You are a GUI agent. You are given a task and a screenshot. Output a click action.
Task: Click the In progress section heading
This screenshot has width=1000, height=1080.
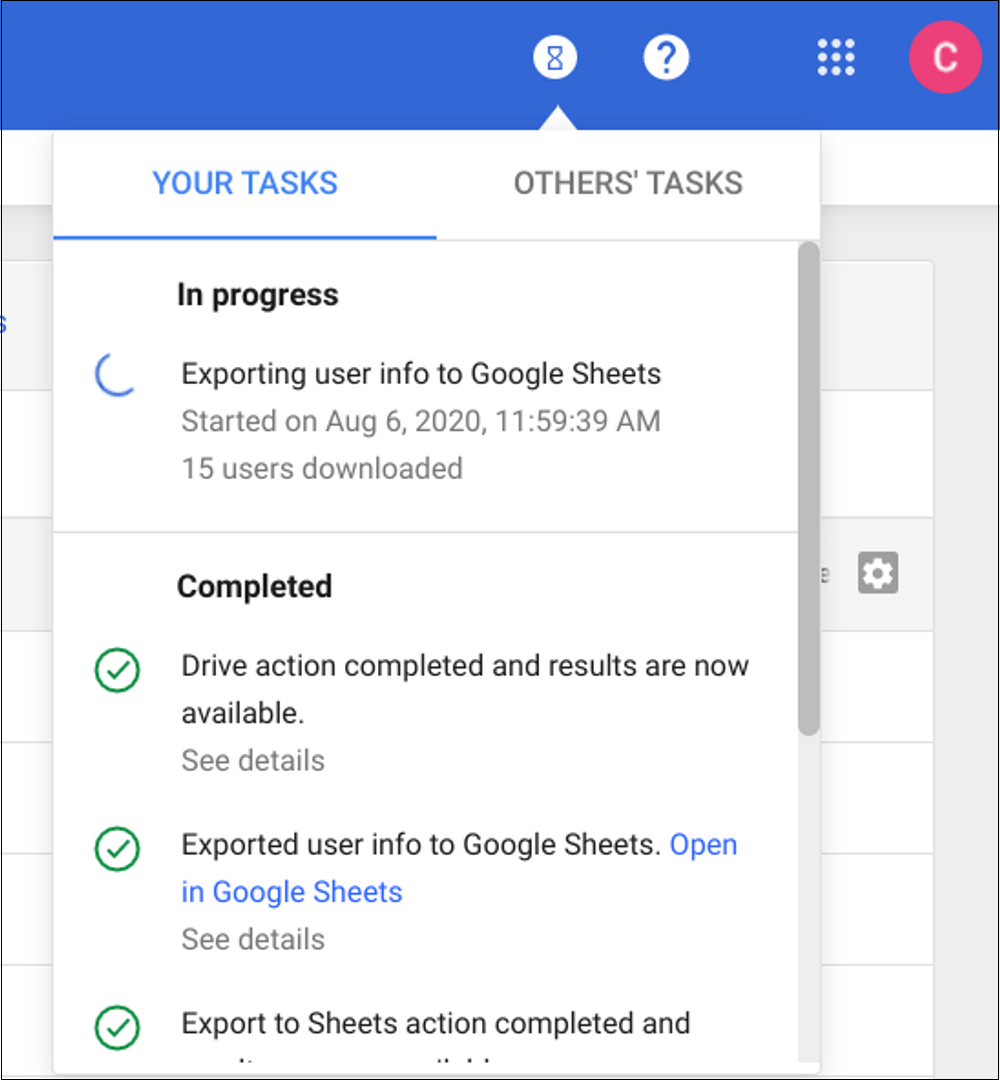point(258,295)
